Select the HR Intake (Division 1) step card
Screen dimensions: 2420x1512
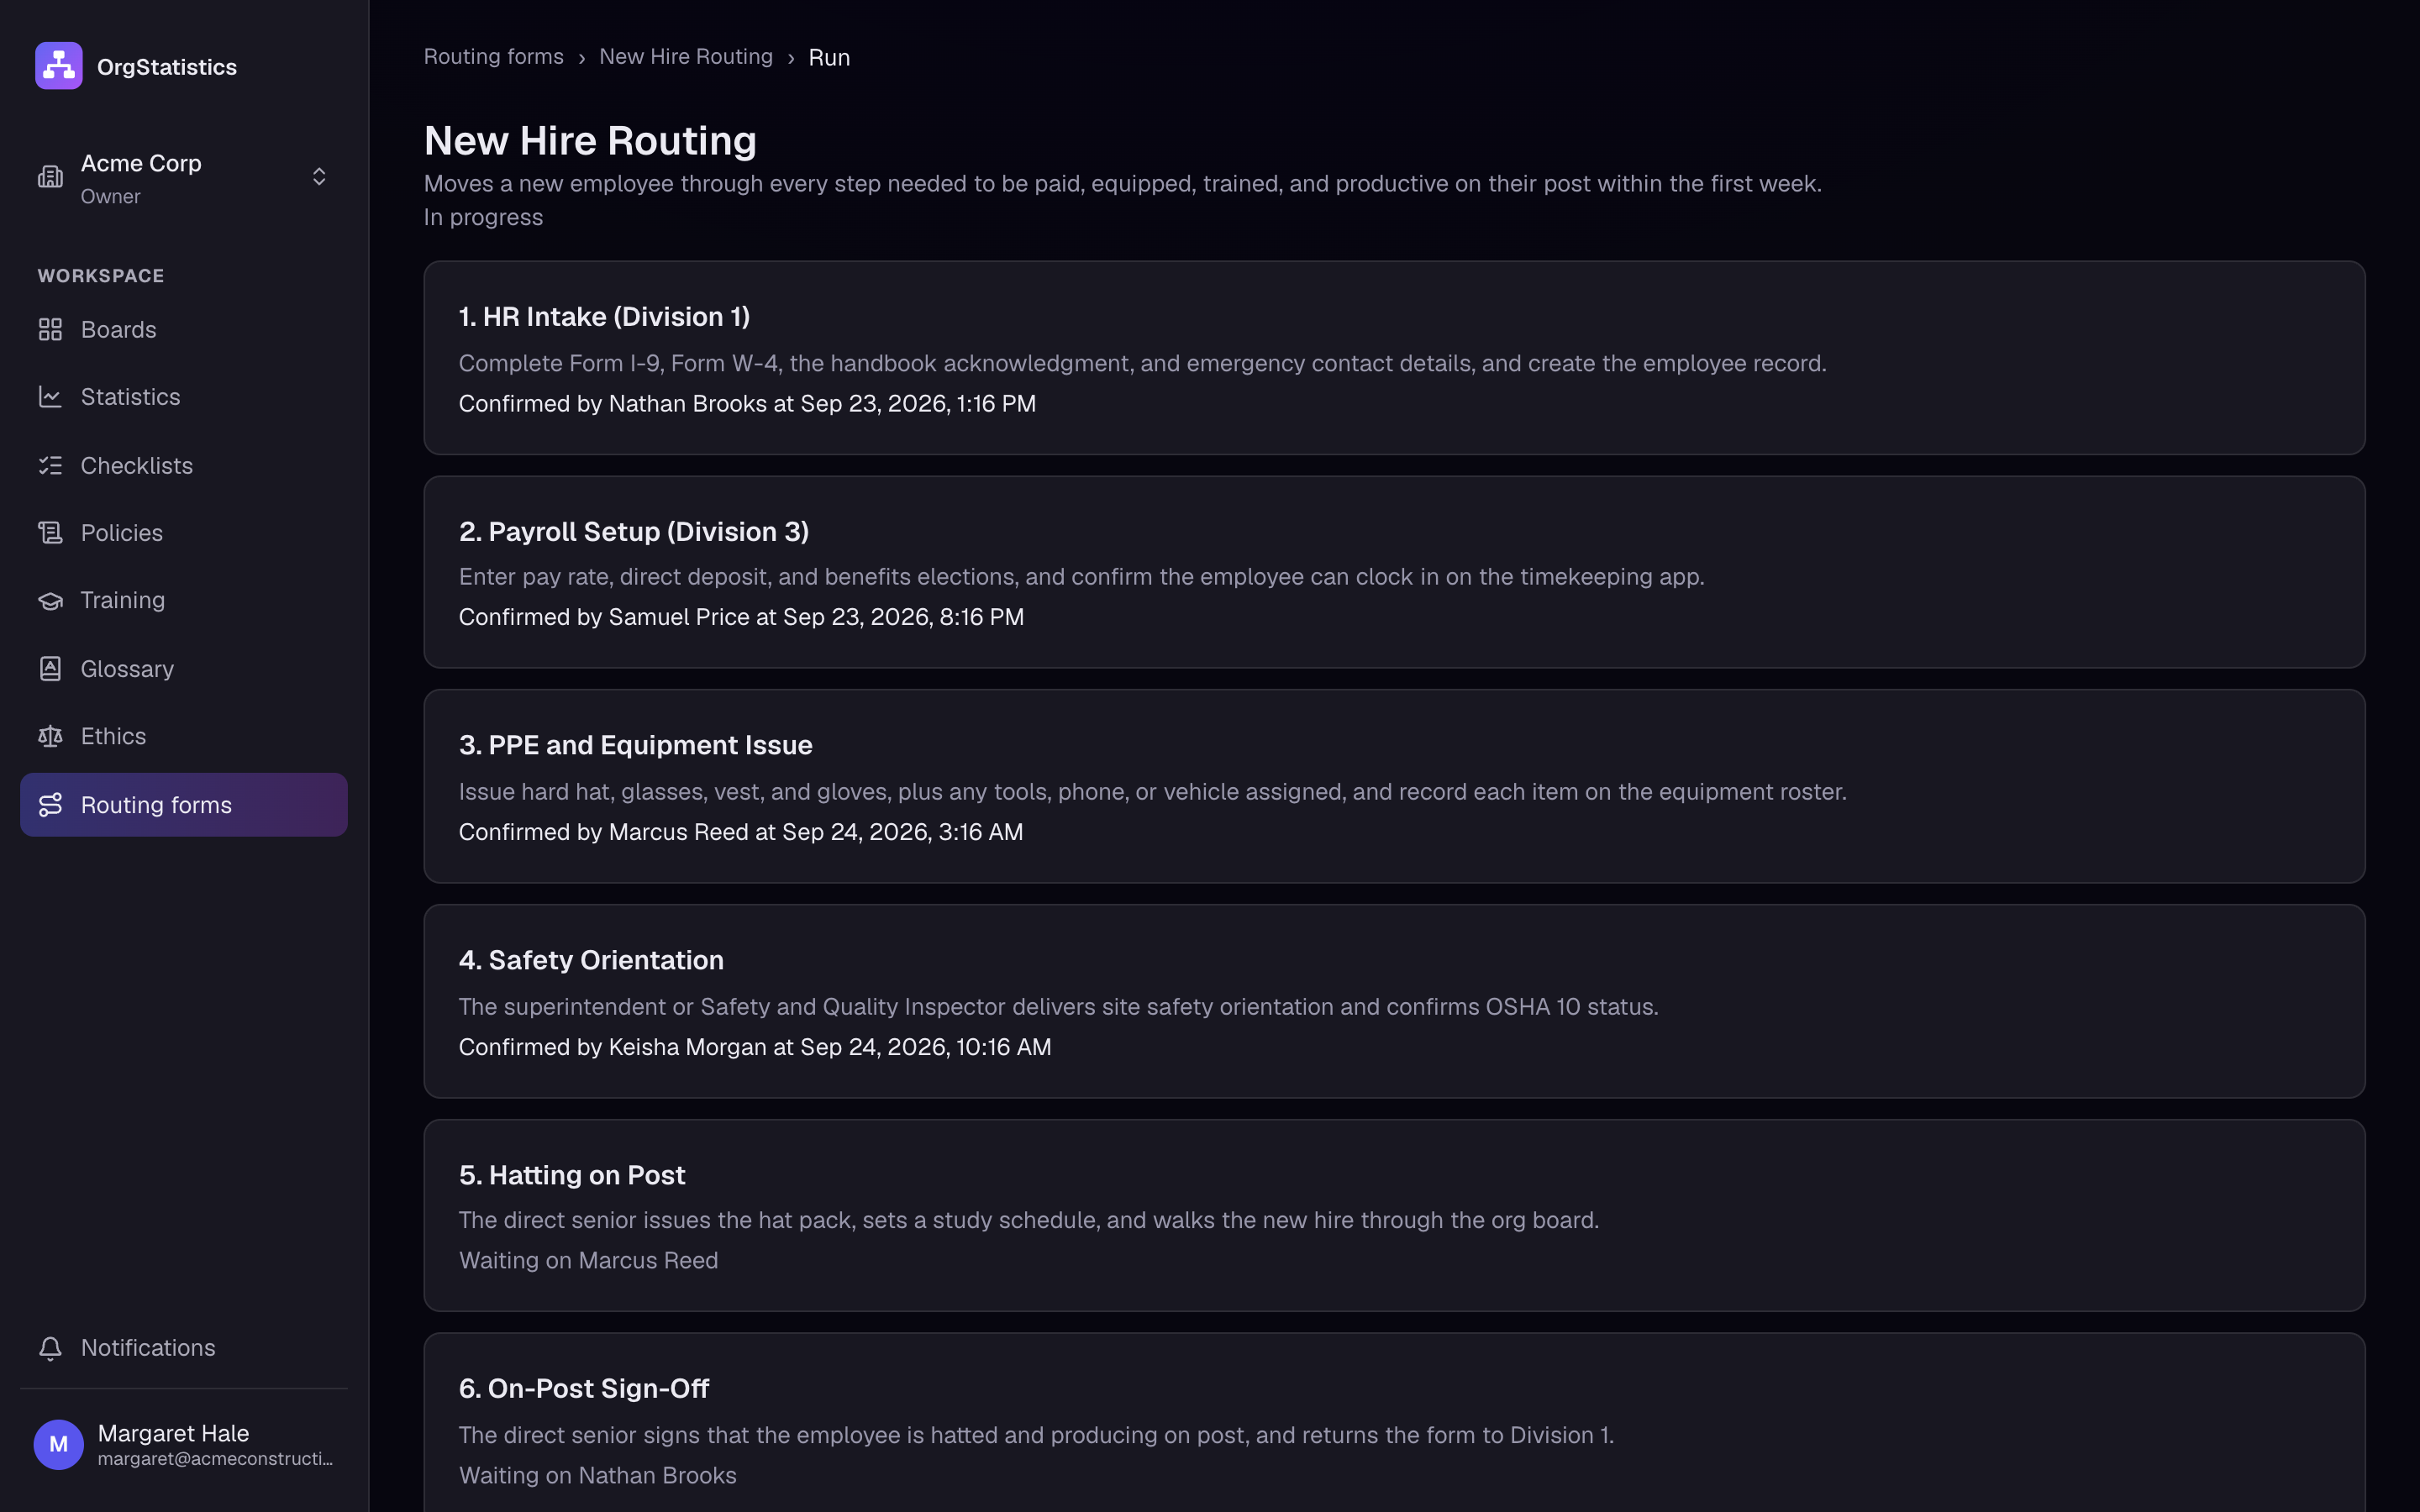tap(1394, 358)
